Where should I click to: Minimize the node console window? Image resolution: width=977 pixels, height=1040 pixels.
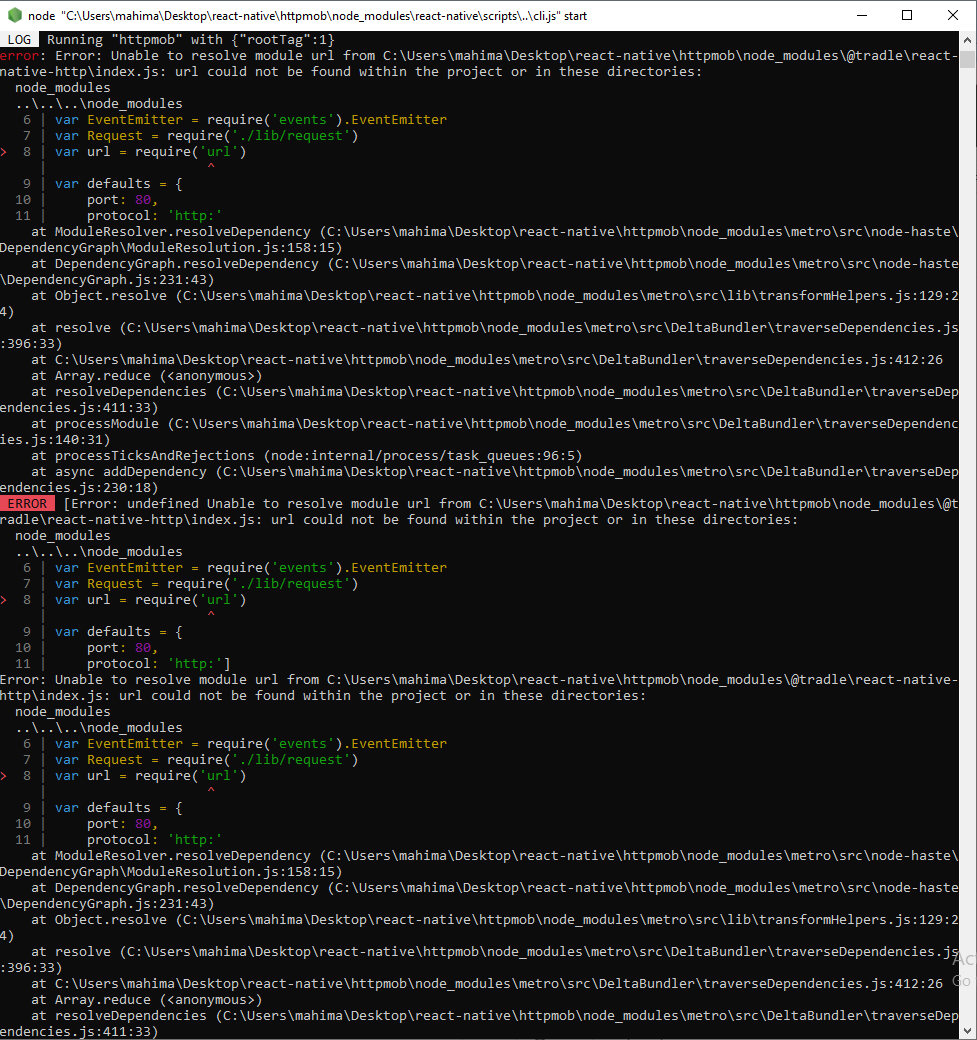[862, 15]
